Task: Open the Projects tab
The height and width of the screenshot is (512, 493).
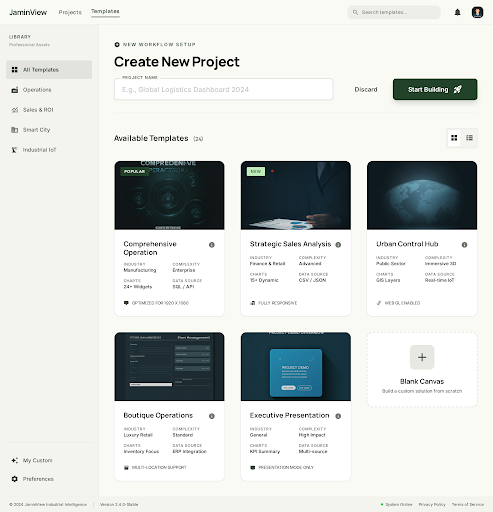Action: (x=70, y=12)
